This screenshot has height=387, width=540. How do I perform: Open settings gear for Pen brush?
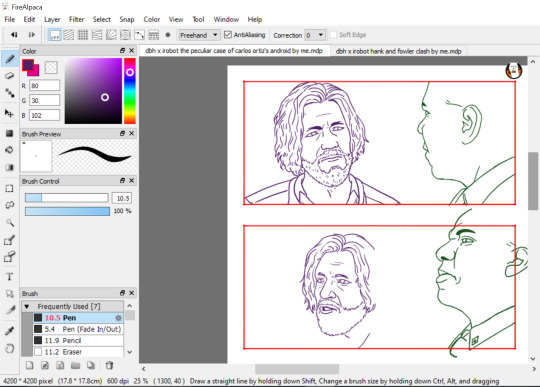click(118, 318)
